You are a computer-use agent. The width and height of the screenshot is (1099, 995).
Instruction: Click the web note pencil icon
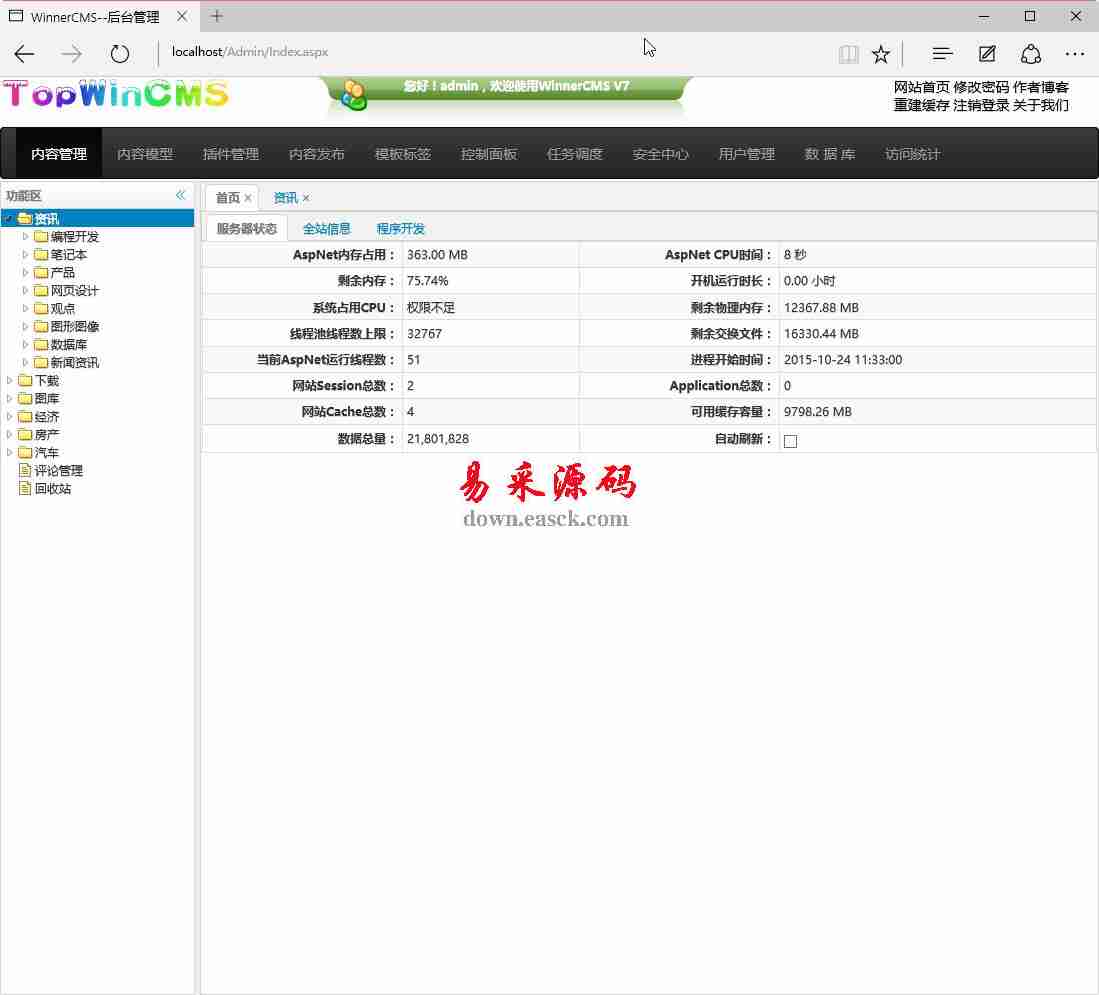pos(987,54)
